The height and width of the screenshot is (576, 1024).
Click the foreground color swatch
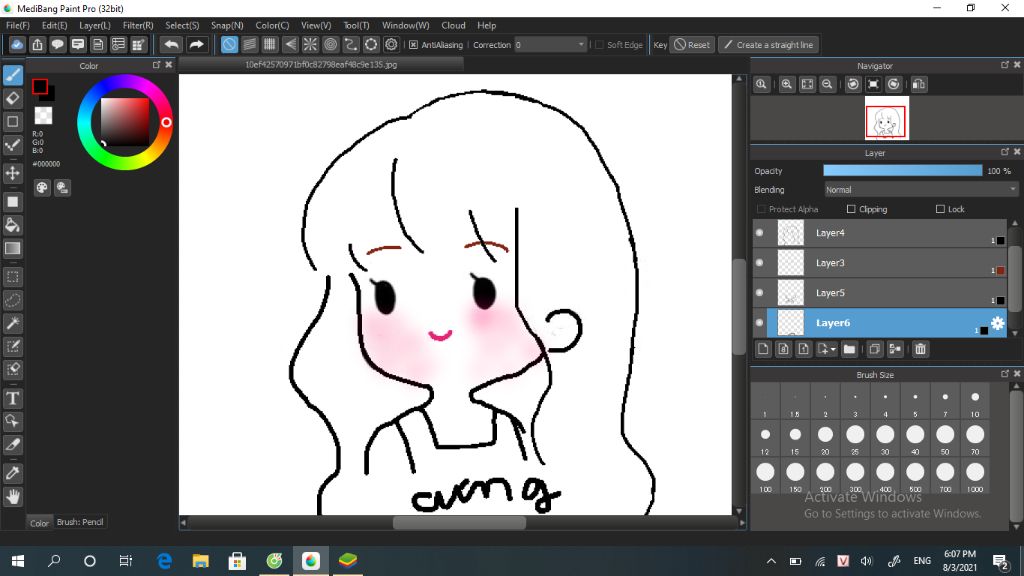click(x=40, y=86)
